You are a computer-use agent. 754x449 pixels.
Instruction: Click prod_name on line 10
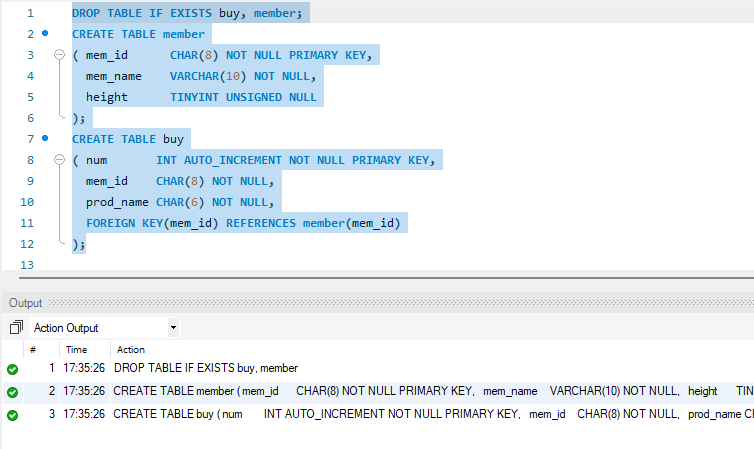[x=117, y=202]
